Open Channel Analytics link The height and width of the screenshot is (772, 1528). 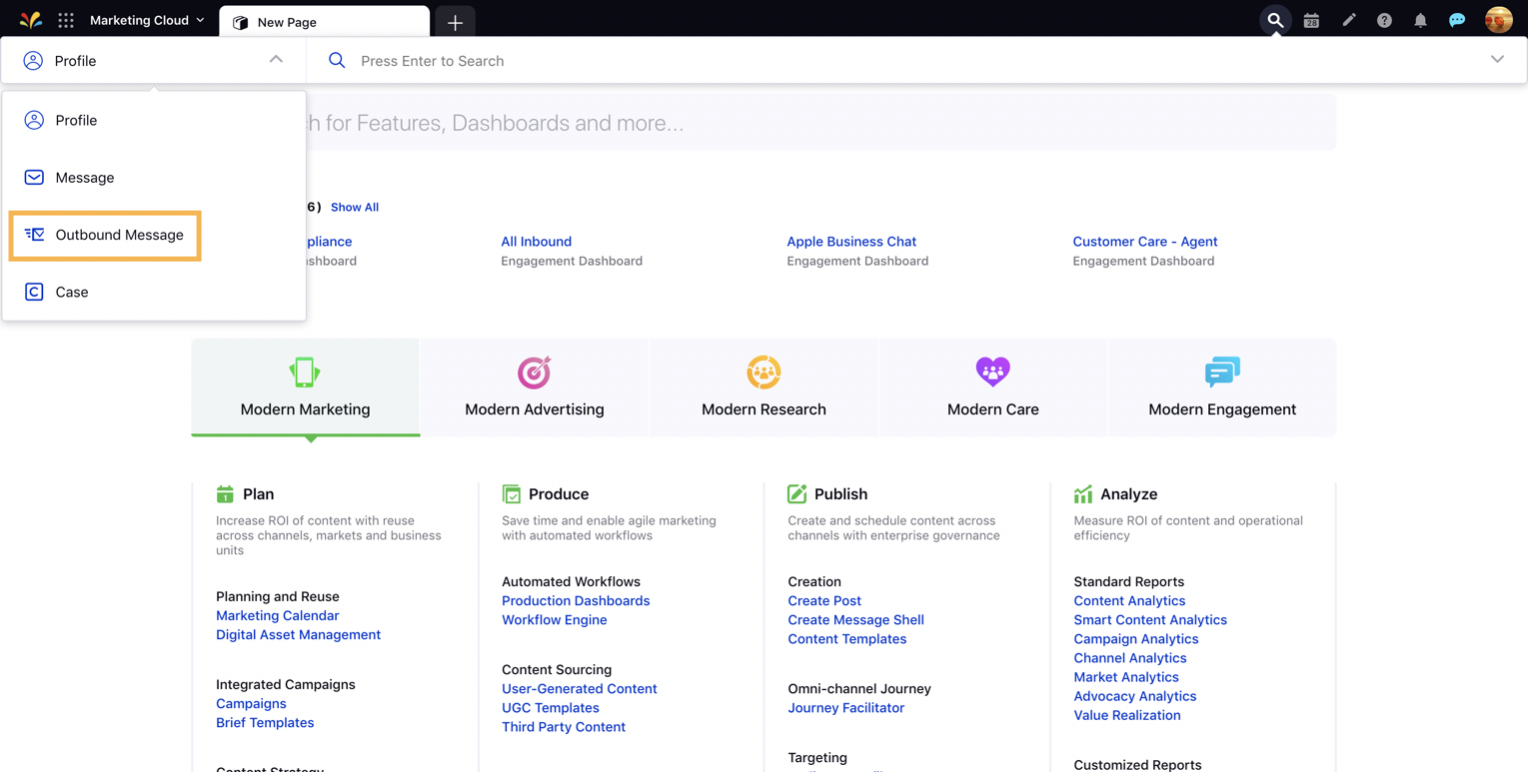(x=1130, y=658)
